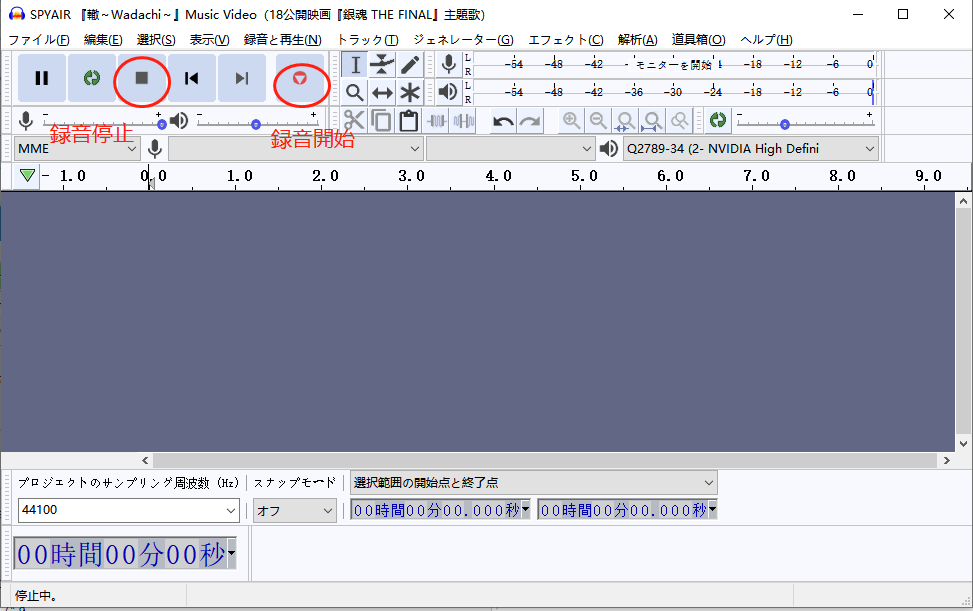
Task: Select the Zoom magnifier tool
Action: [x=355, y=92]
